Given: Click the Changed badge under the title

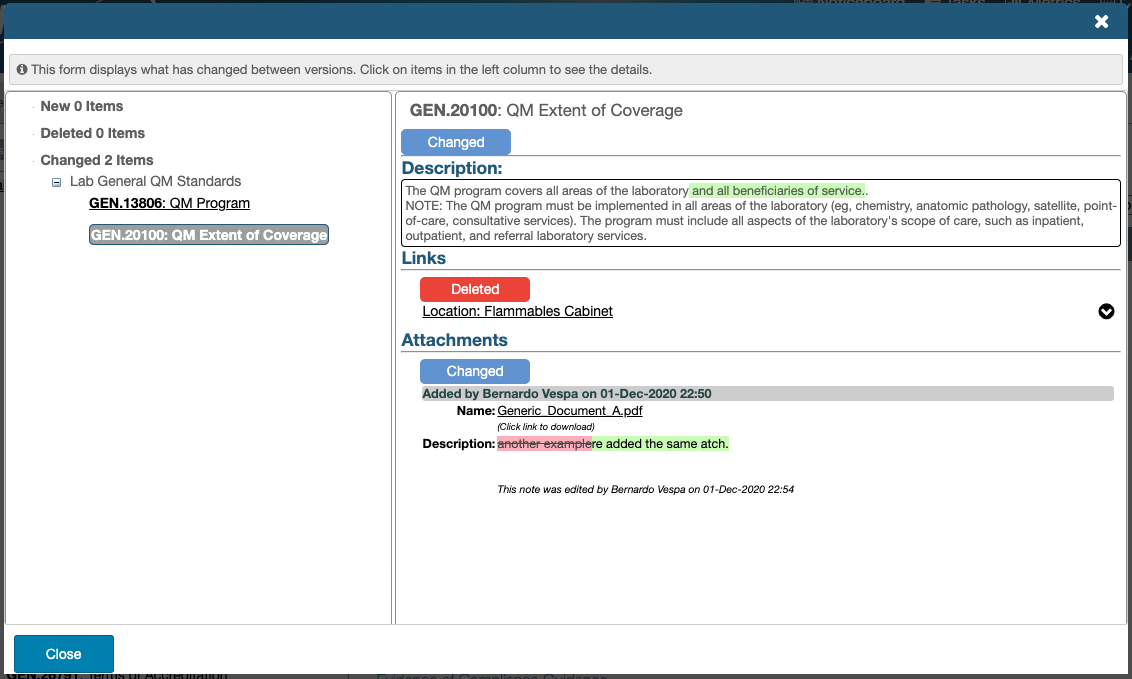Looking at the screenshot, I should tap(456, 142).
